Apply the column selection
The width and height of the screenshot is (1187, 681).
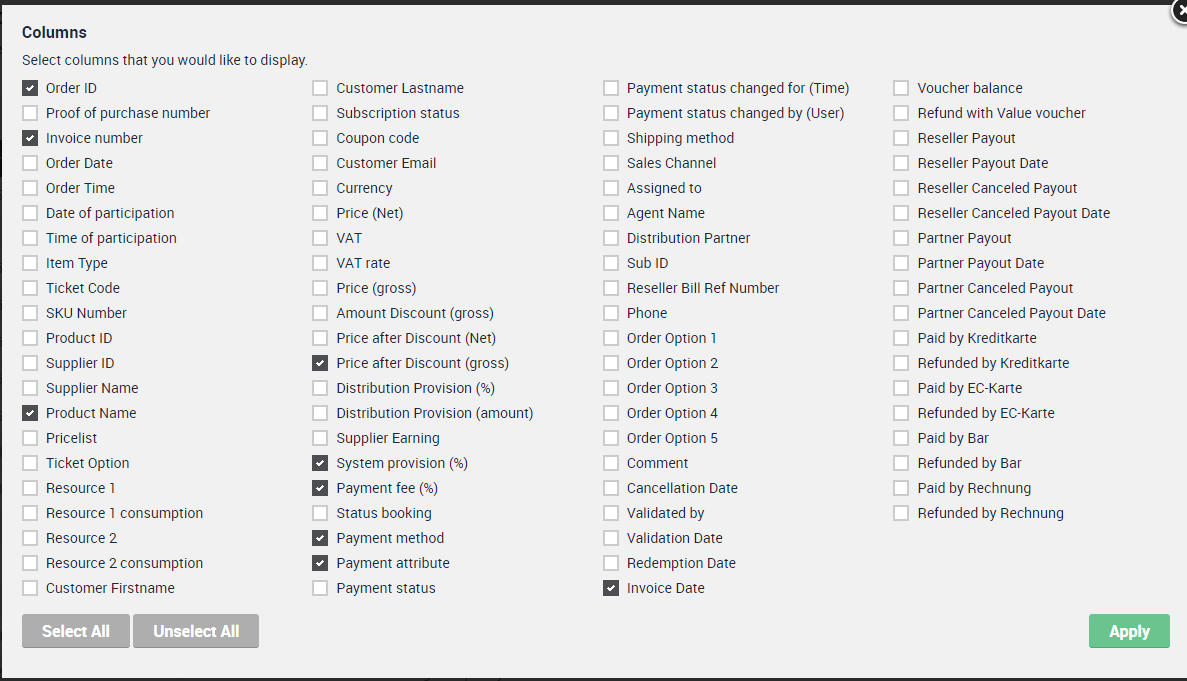[x=1129, y=631]
